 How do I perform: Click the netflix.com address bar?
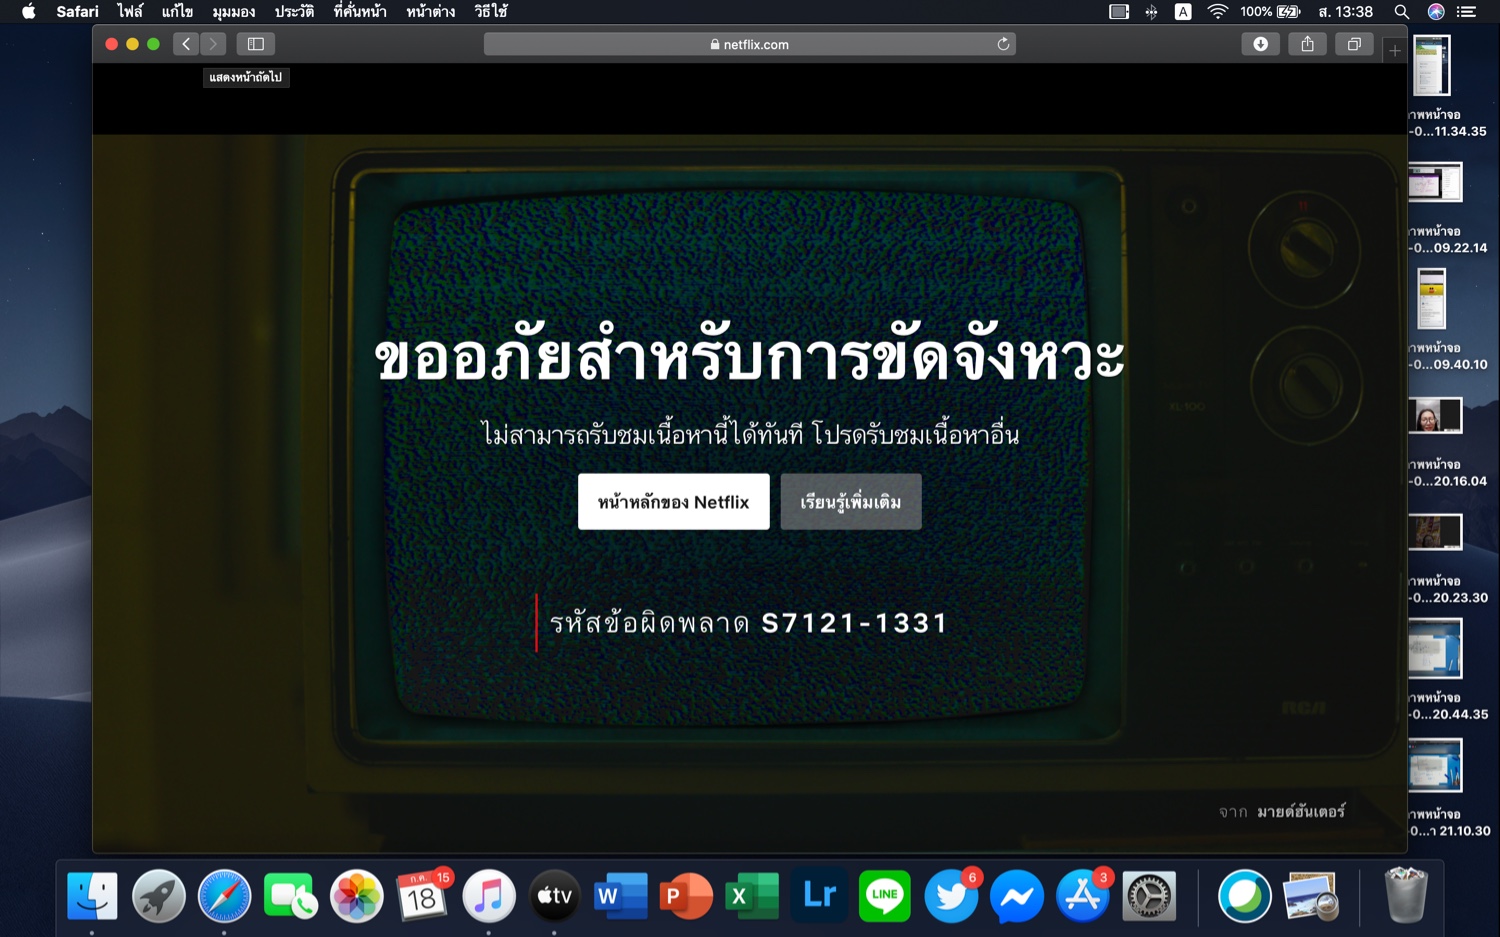750,44
